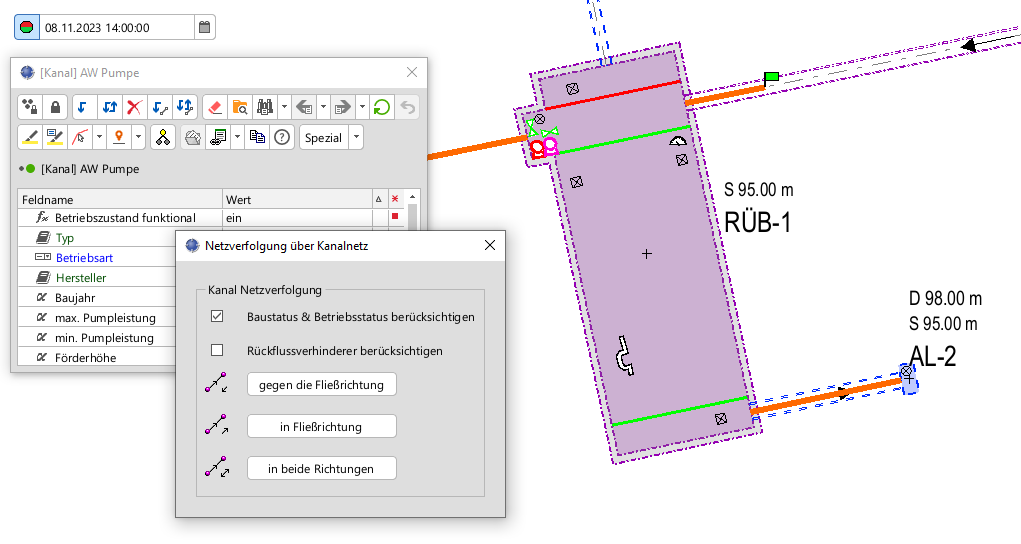Edit the date-time field 08.11.2023 14:00:00

tap(117, 27)
